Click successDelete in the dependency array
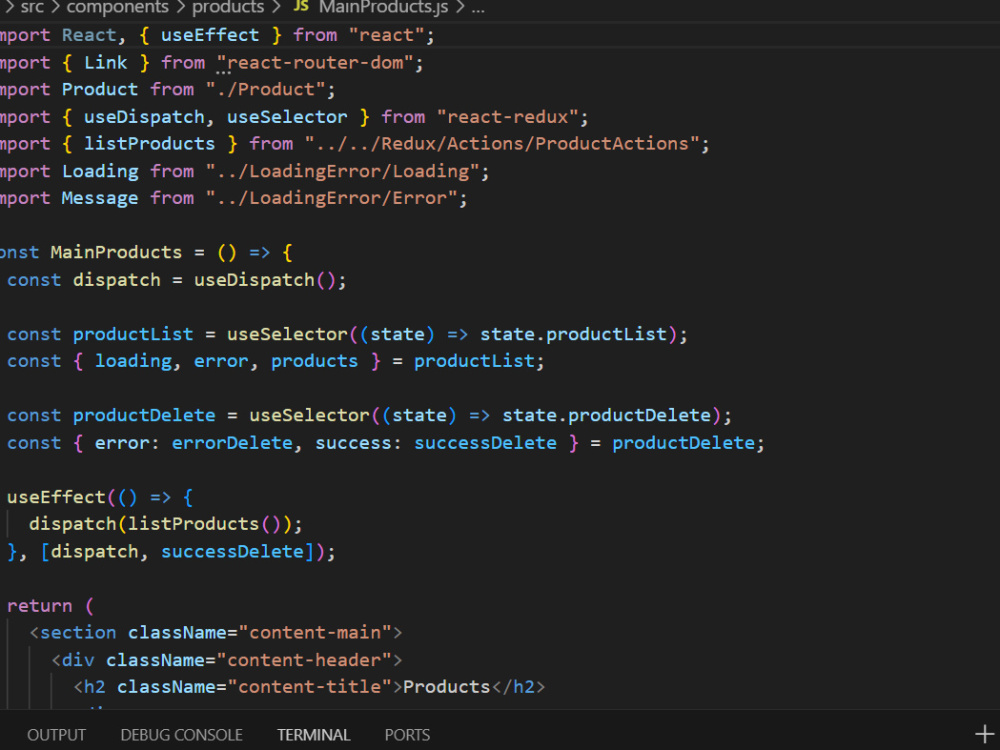The image size is (1000, 750). tap(232, 552)
